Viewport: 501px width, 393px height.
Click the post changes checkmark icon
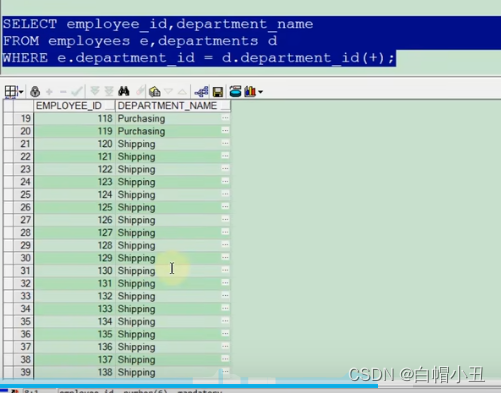point(77,91)
